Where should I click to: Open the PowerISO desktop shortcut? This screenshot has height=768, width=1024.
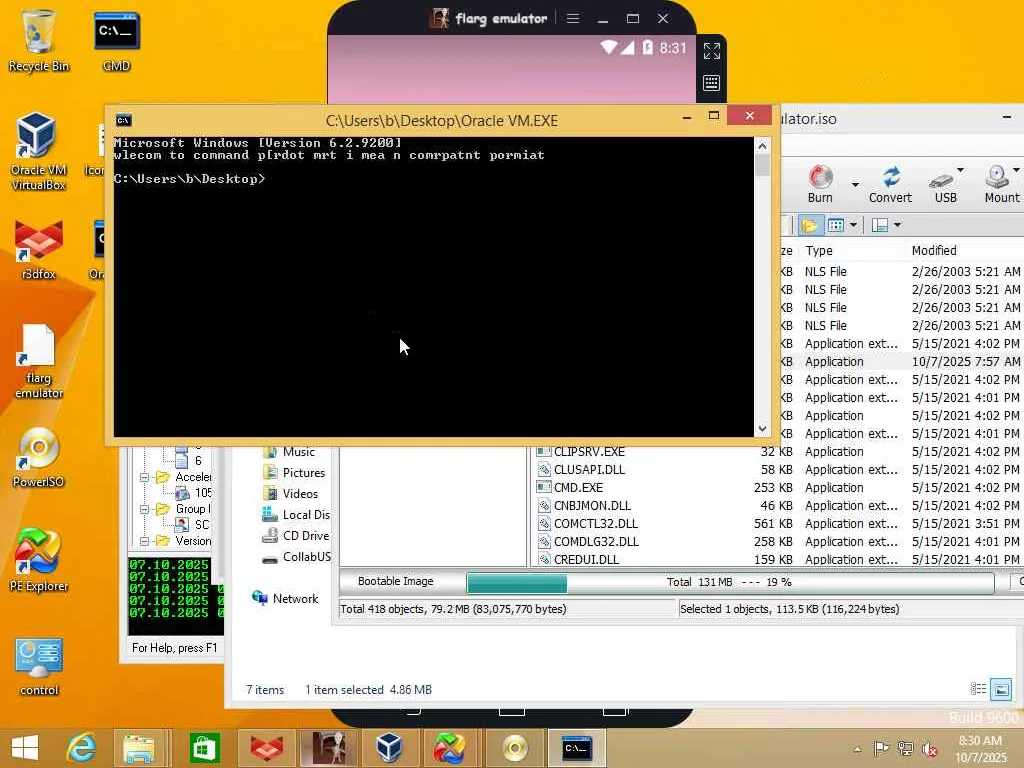click(x=38, y=457)
